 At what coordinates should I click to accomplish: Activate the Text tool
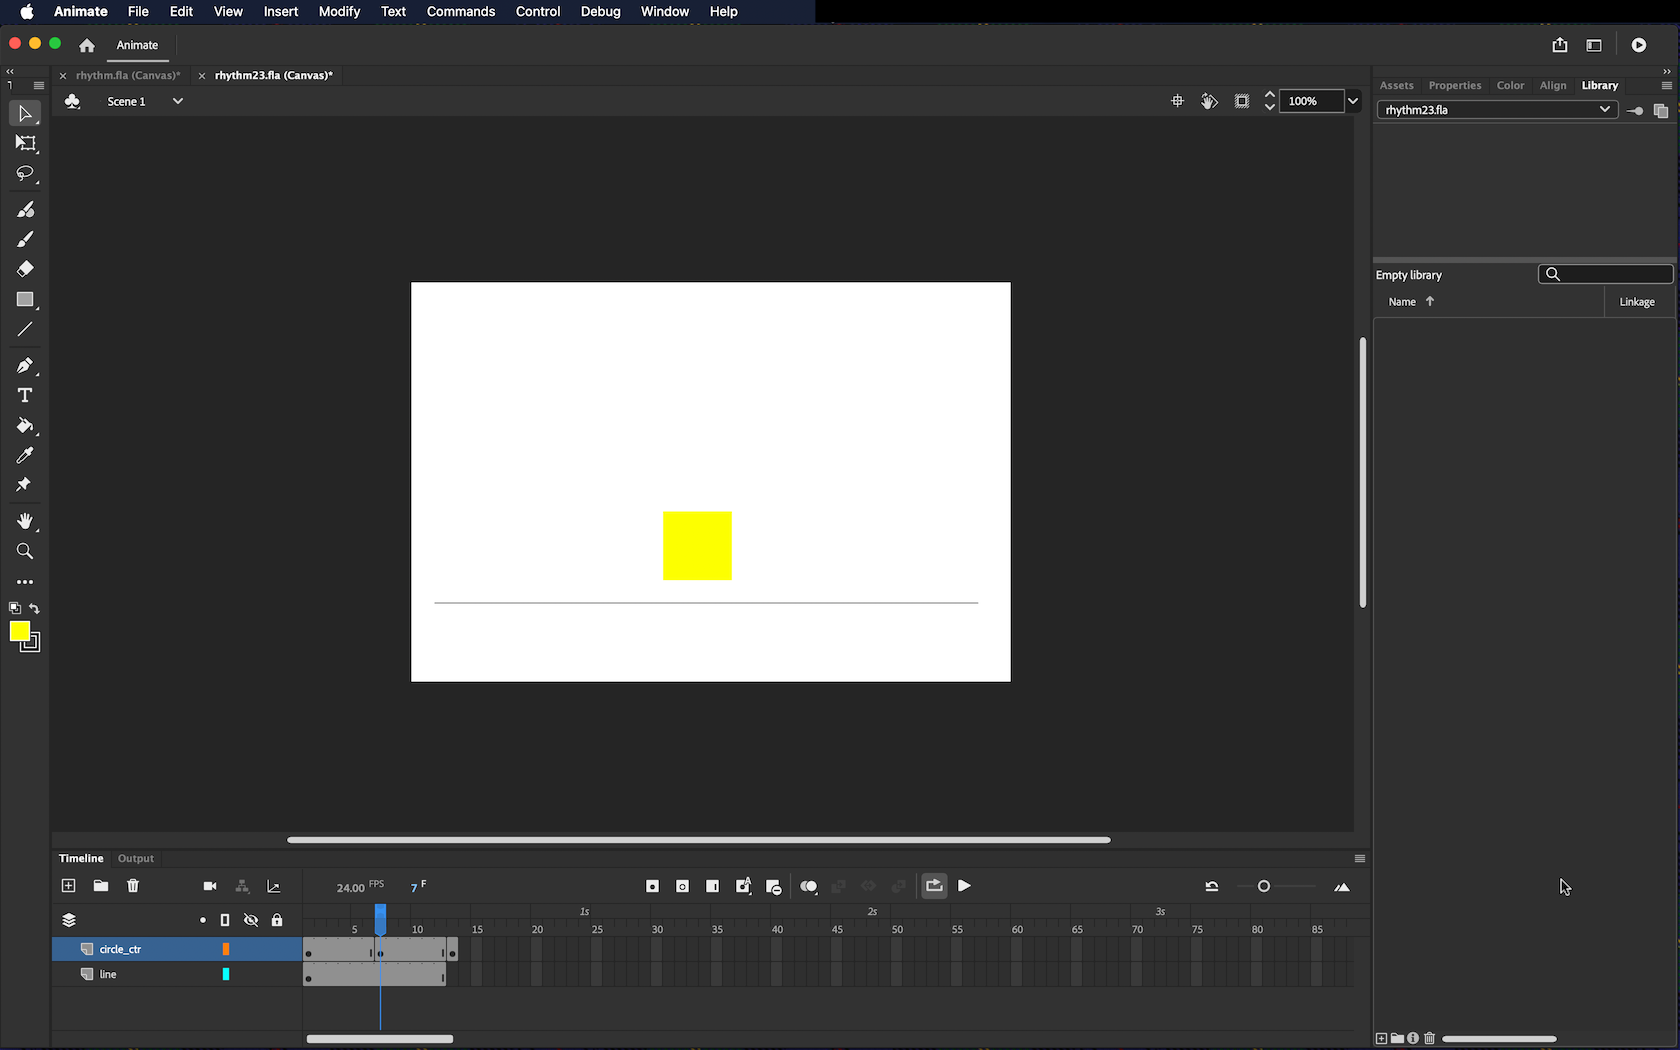(25, 396)
